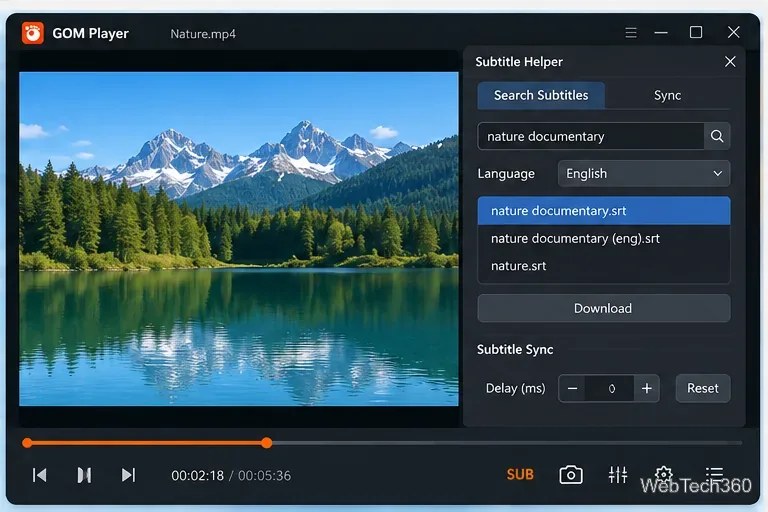Decrease subtitle delay with minus button

(573, 389)
